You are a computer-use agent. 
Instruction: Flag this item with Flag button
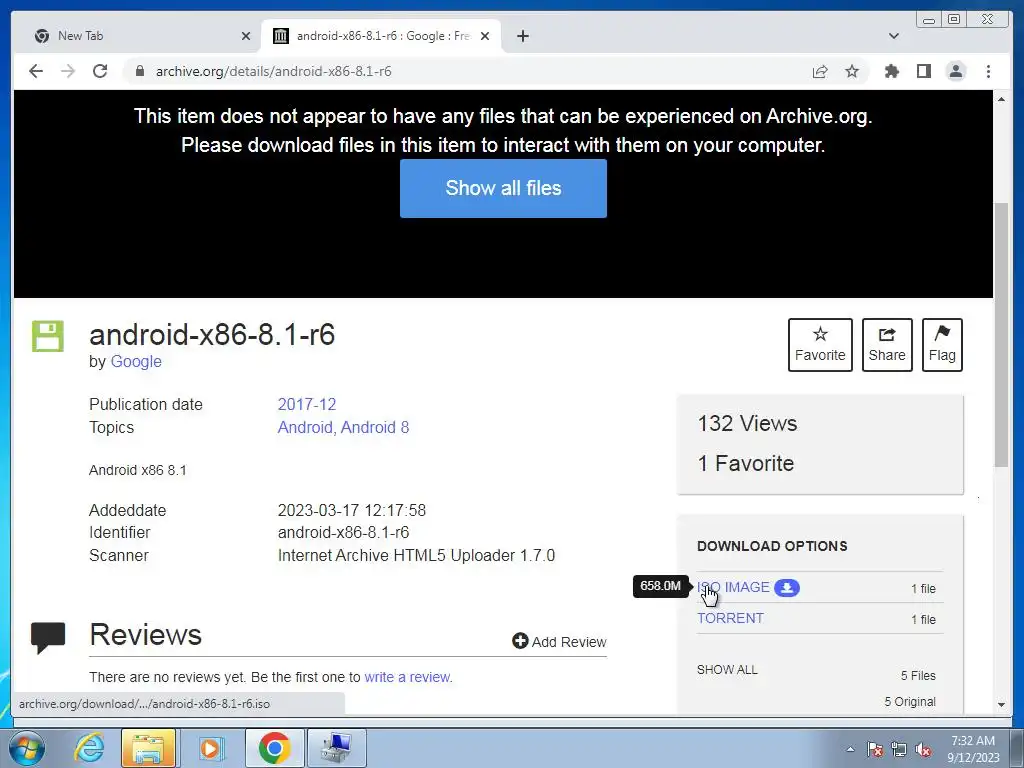pos(942,345)
